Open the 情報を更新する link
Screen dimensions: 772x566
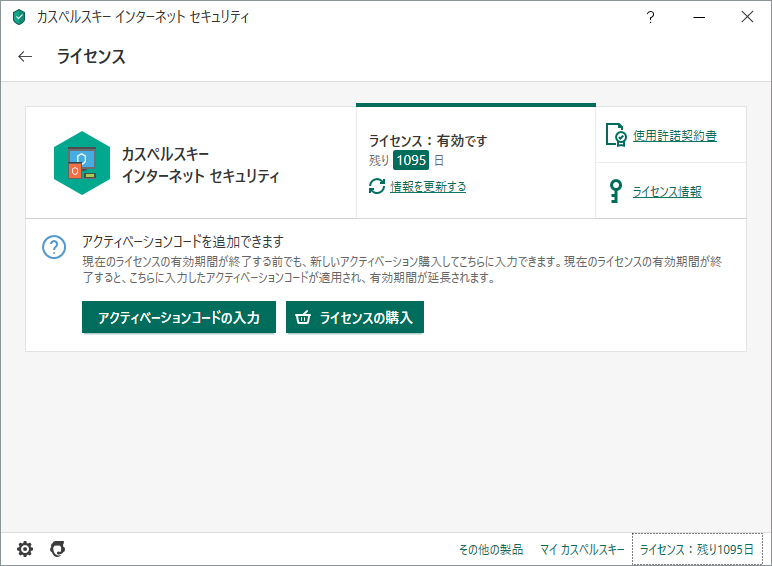pos(428,187)
